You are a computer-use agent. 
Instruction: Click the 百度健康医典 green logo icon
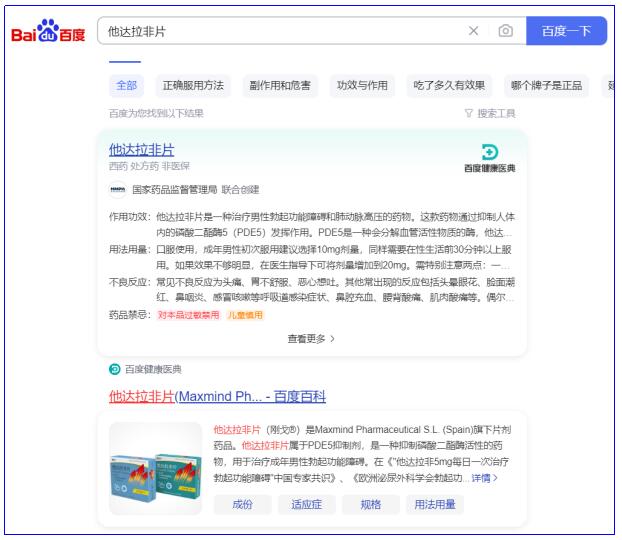click(x=490, y=152)
